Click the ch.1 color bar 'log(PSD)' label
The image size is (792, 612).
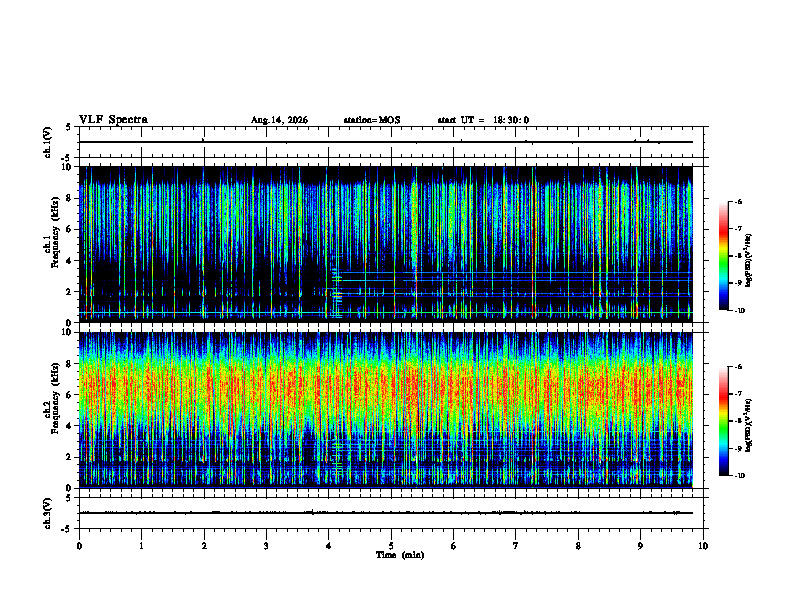pyautogui.click(x=749, y=260)
